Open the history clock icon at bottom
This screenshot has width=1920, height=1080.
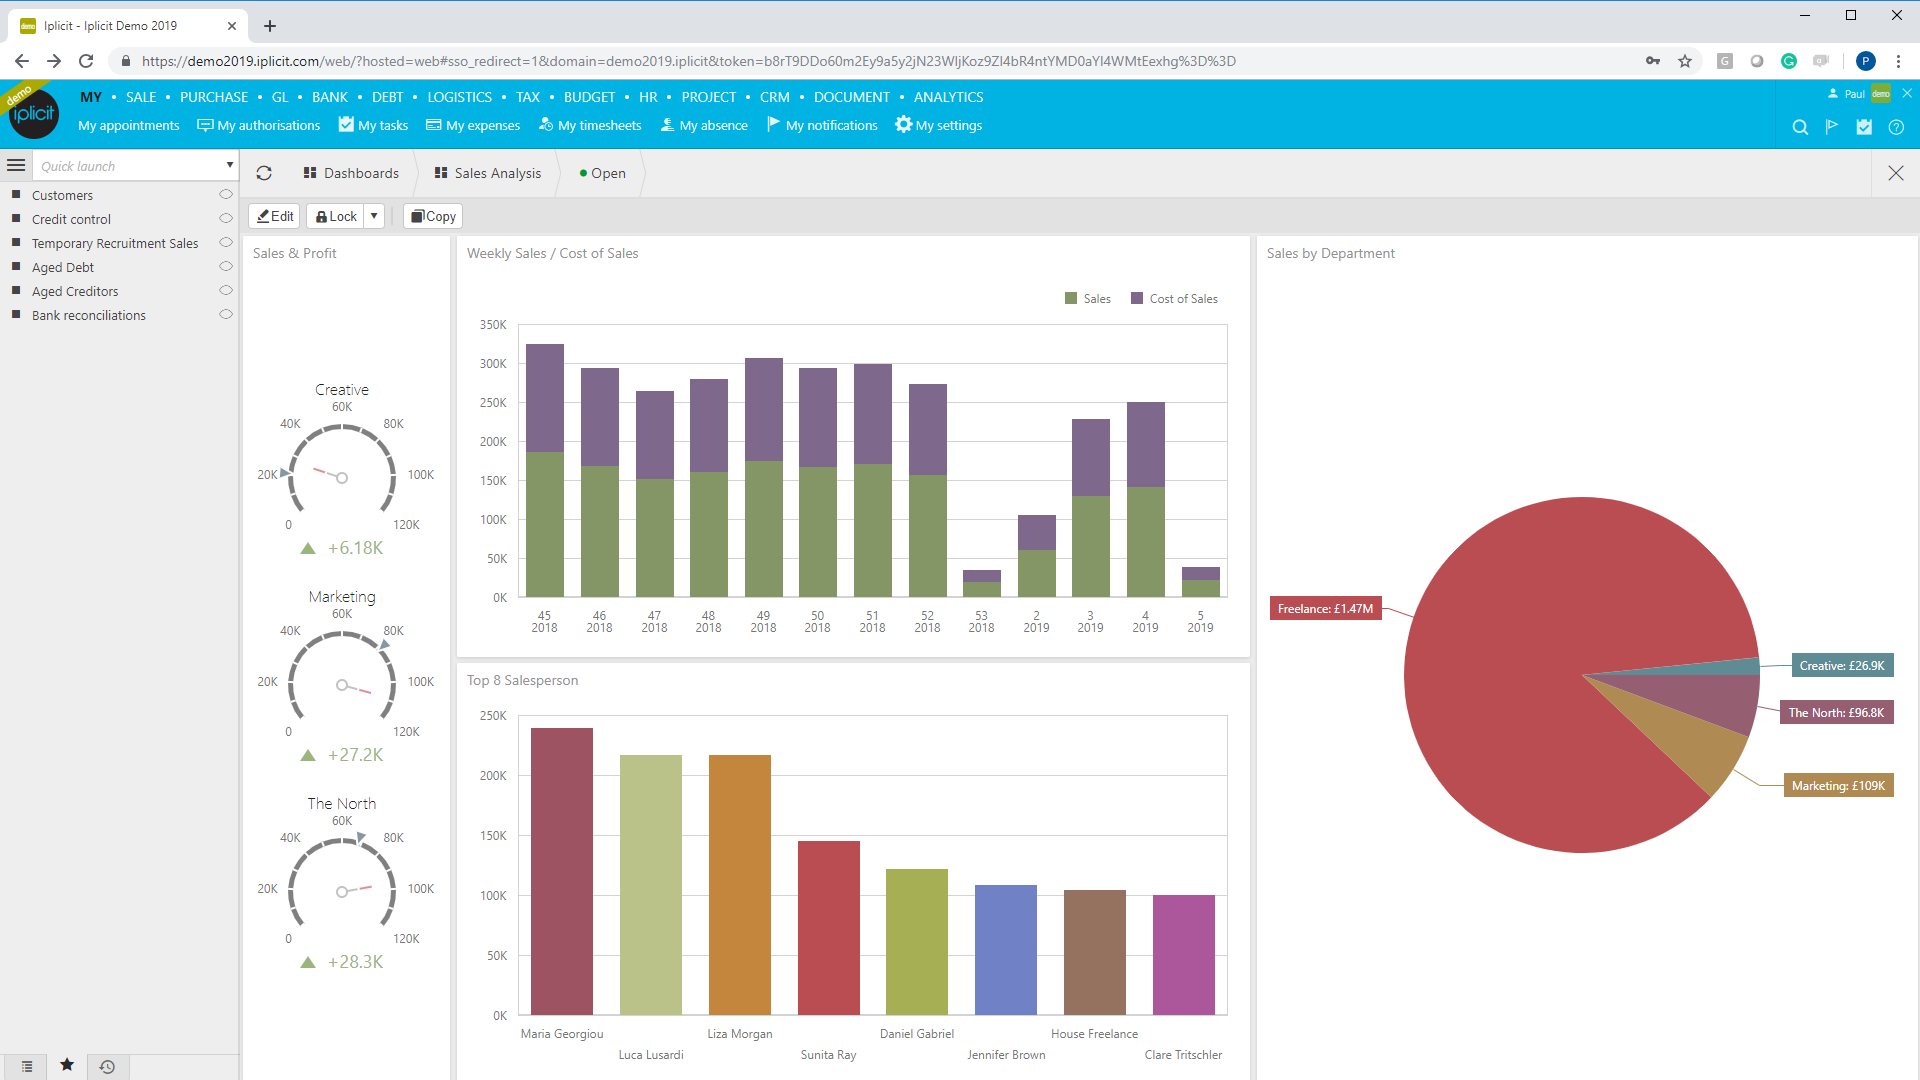click(107, 1066)
